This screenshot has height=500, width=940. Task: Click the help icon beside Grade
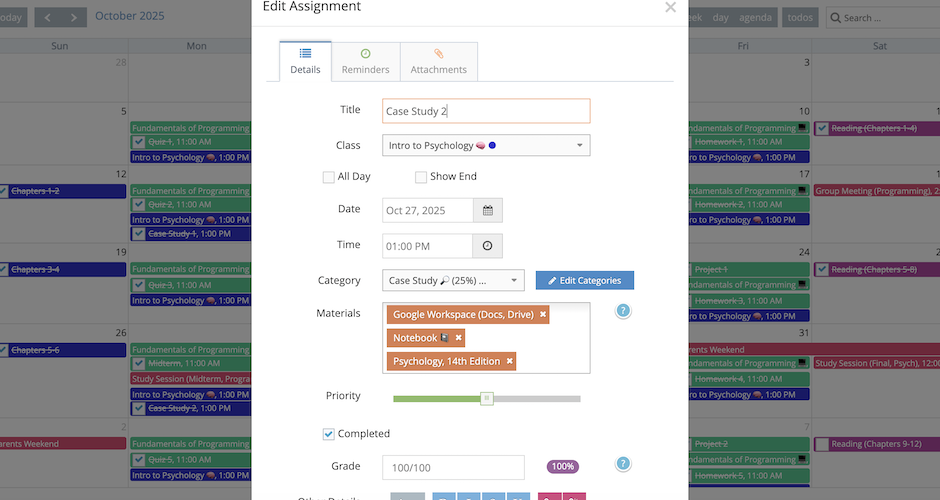pyautogui.click(x=623, y=464)
